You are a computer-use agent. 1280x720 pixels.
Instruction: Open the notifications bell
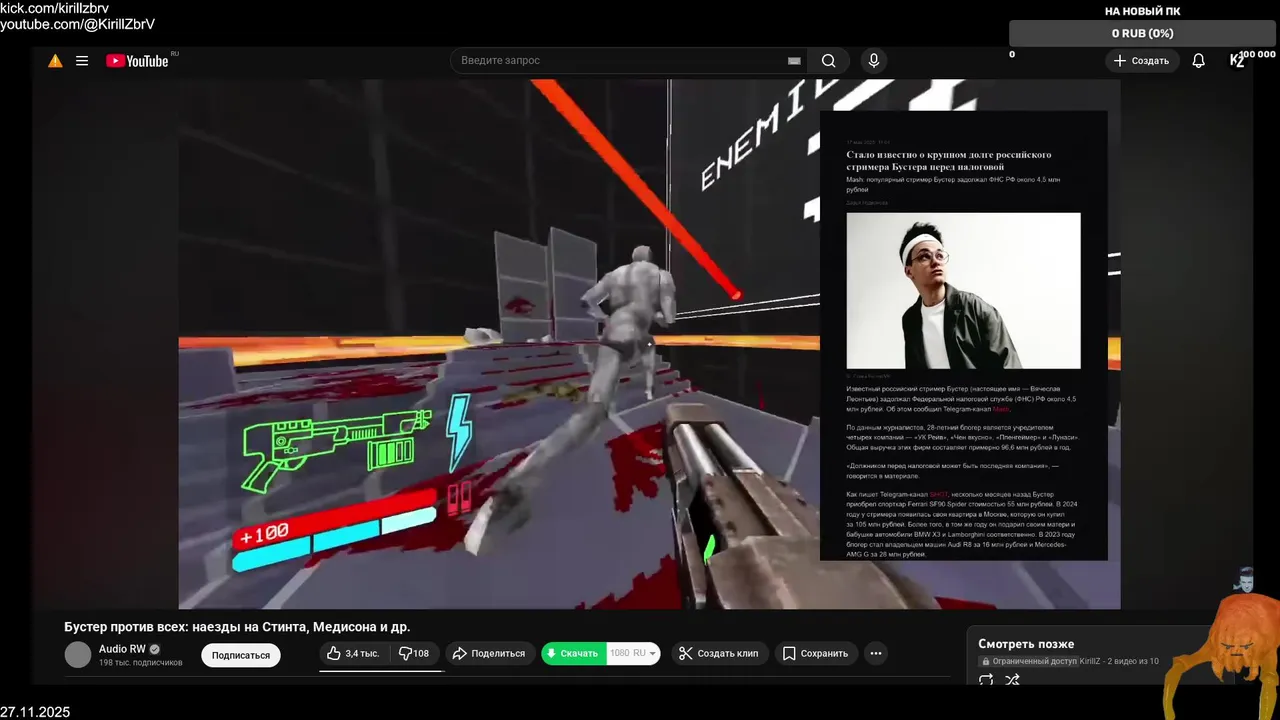pyautogui.click(x=1198, y=61)
